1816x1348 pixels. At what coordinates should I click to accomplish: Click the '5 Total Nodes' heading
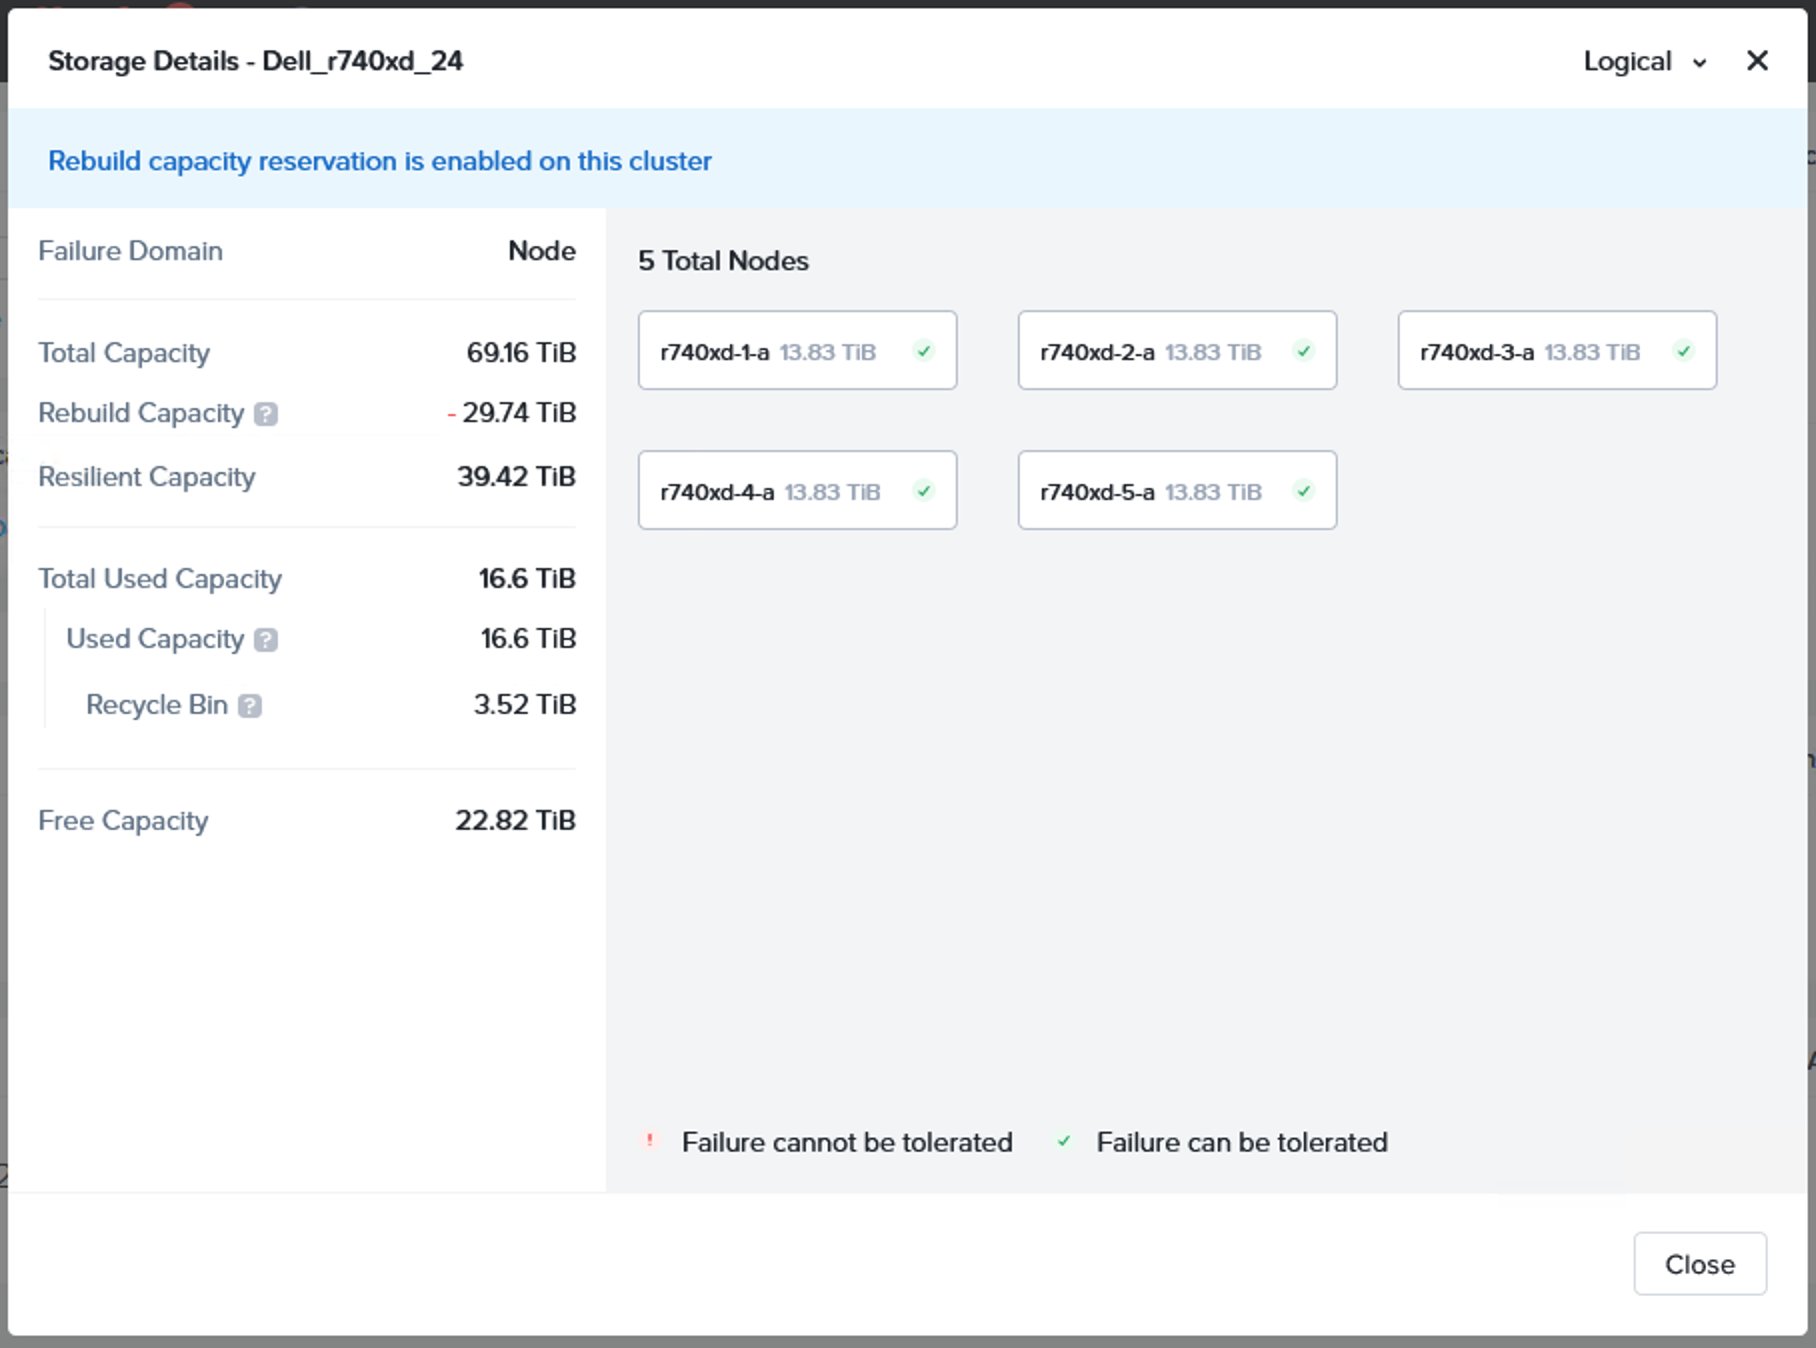[723, 261]
